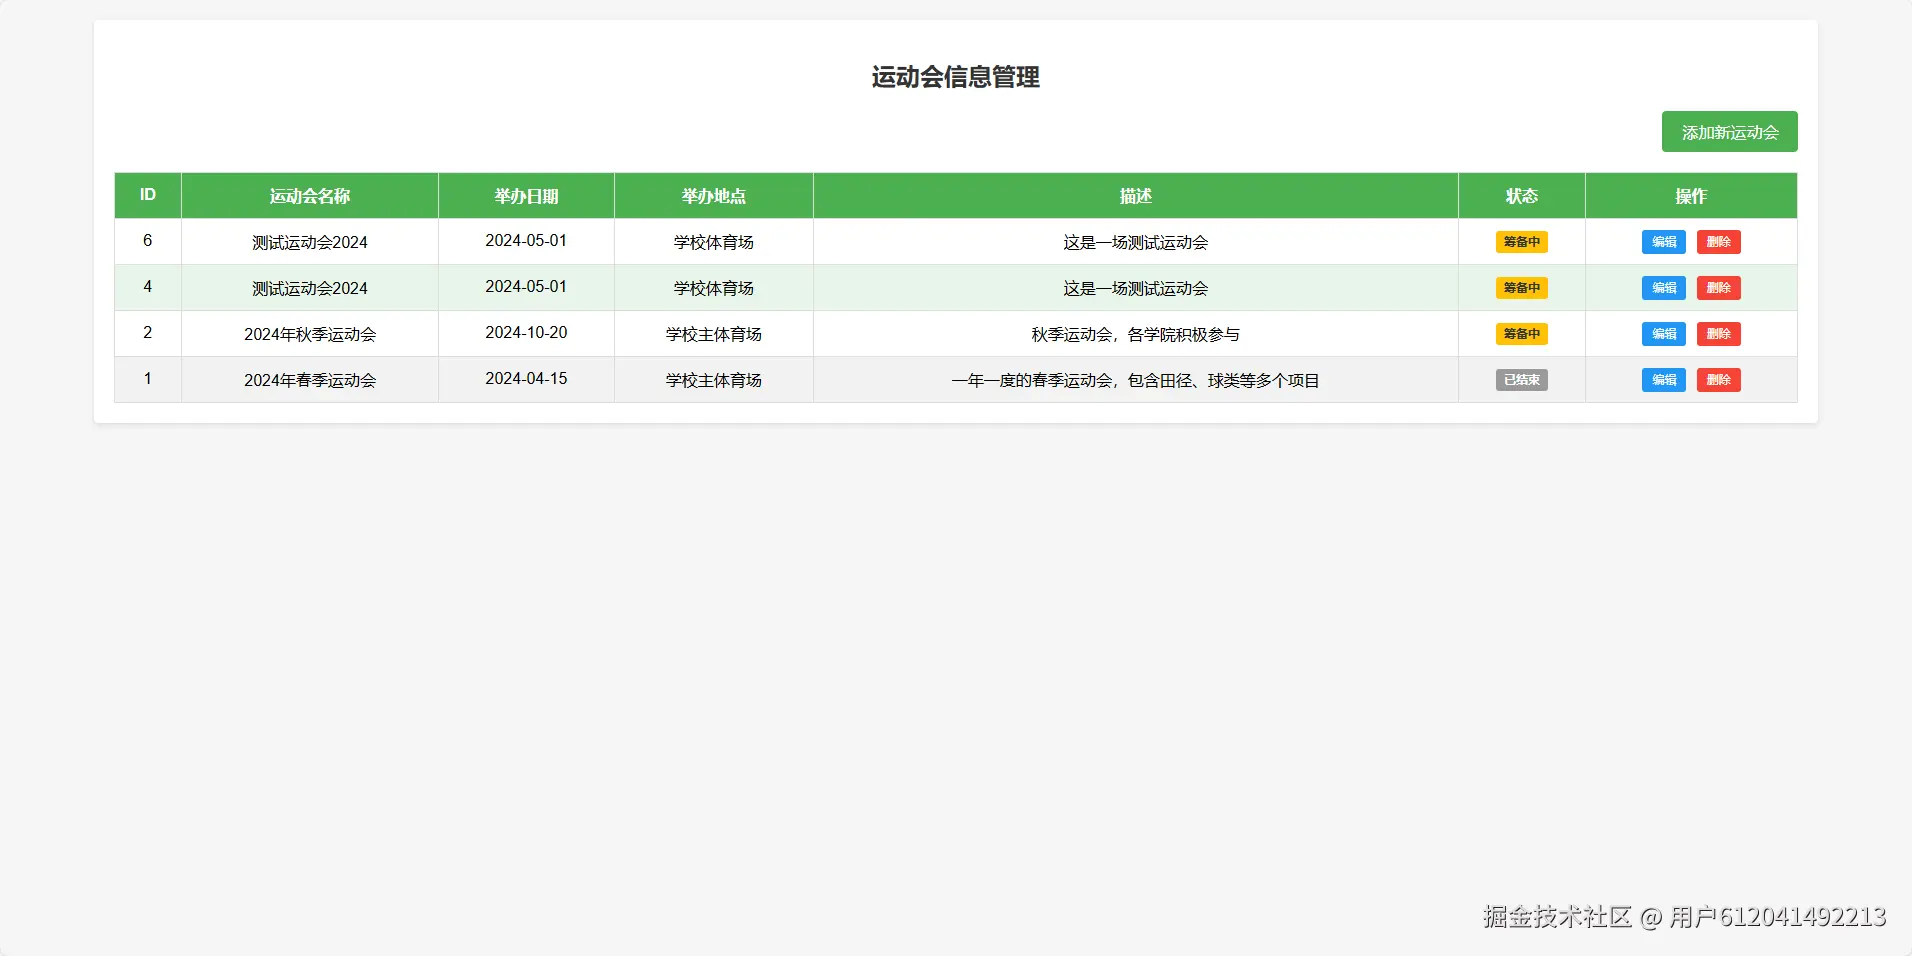Select the 状态 column header

(x=1522, y=195)
